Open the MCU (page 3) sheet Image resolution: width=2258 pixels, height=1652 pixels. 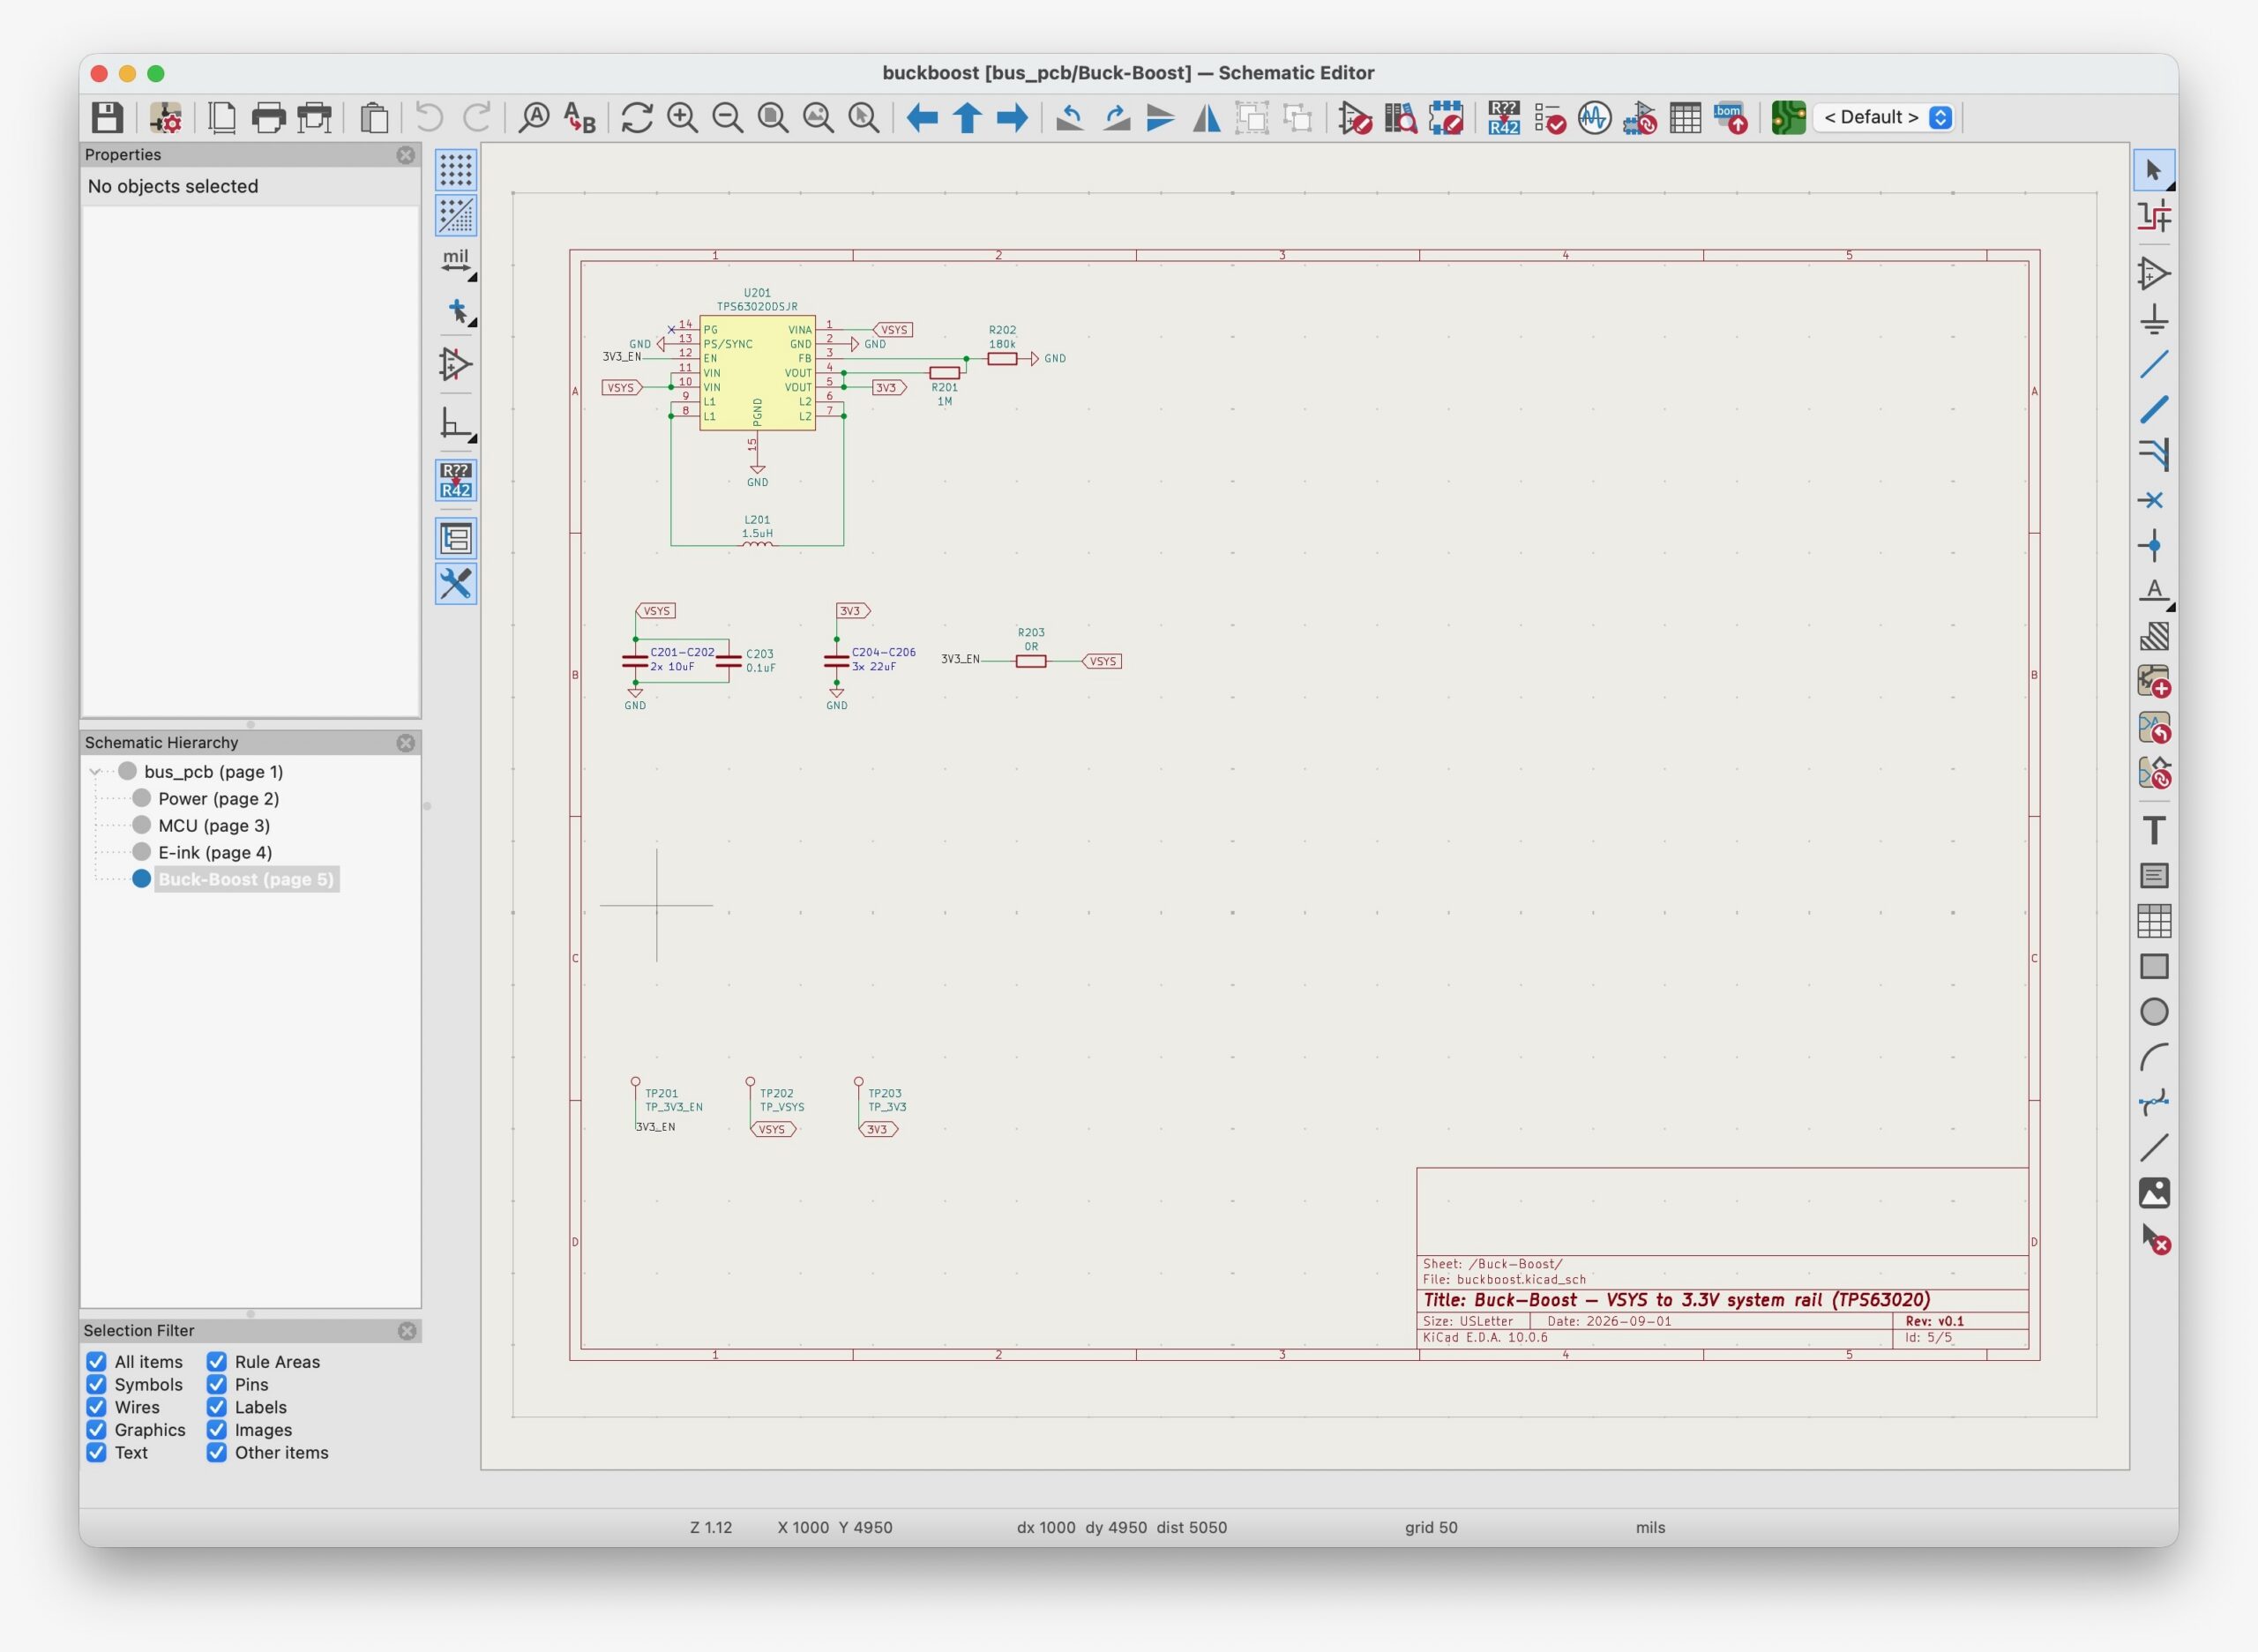point(213,825)
